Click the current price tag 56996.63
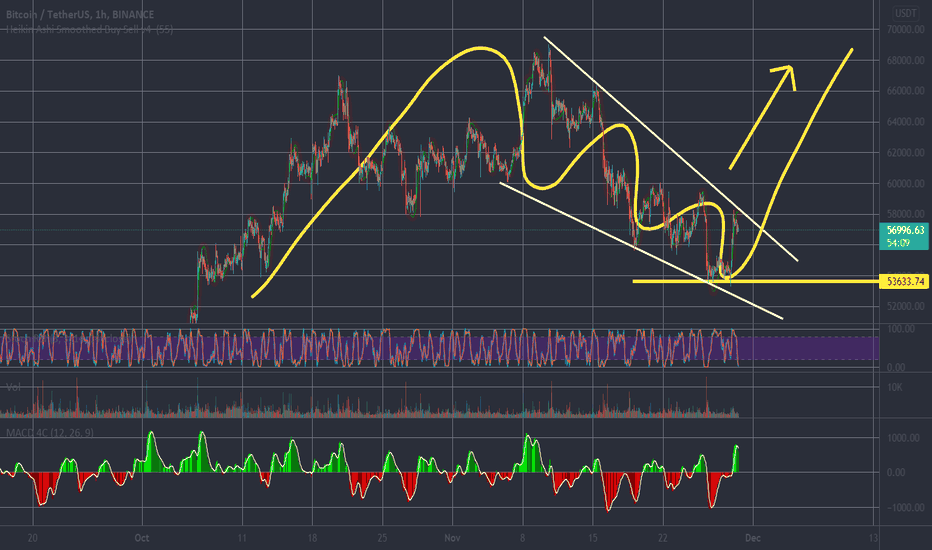932x550 pixels. pos(905,230)
